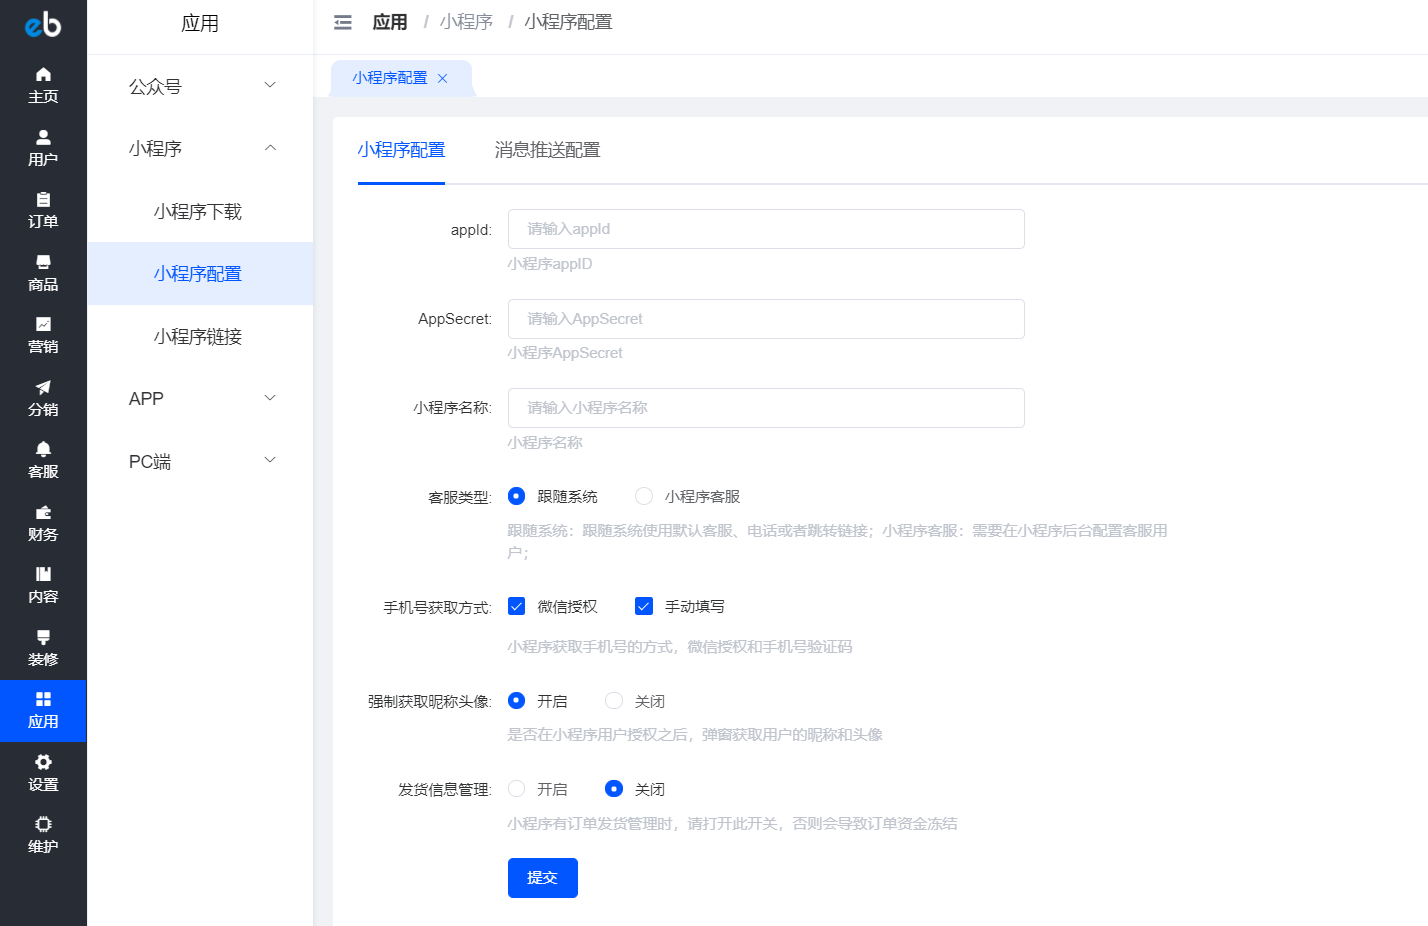This screenshot has height=926, width=1428.
Task: Open 小程序下载 in the submenu
Action: 198,211
